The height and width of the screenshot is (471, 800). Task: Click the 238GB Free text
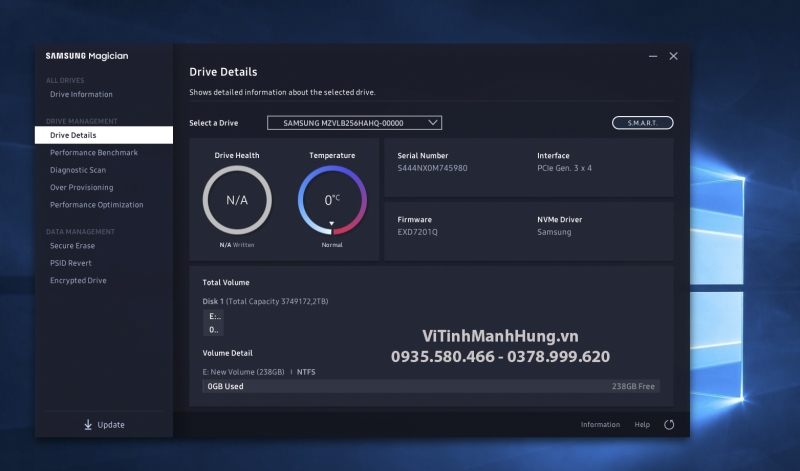click(633, 386)
